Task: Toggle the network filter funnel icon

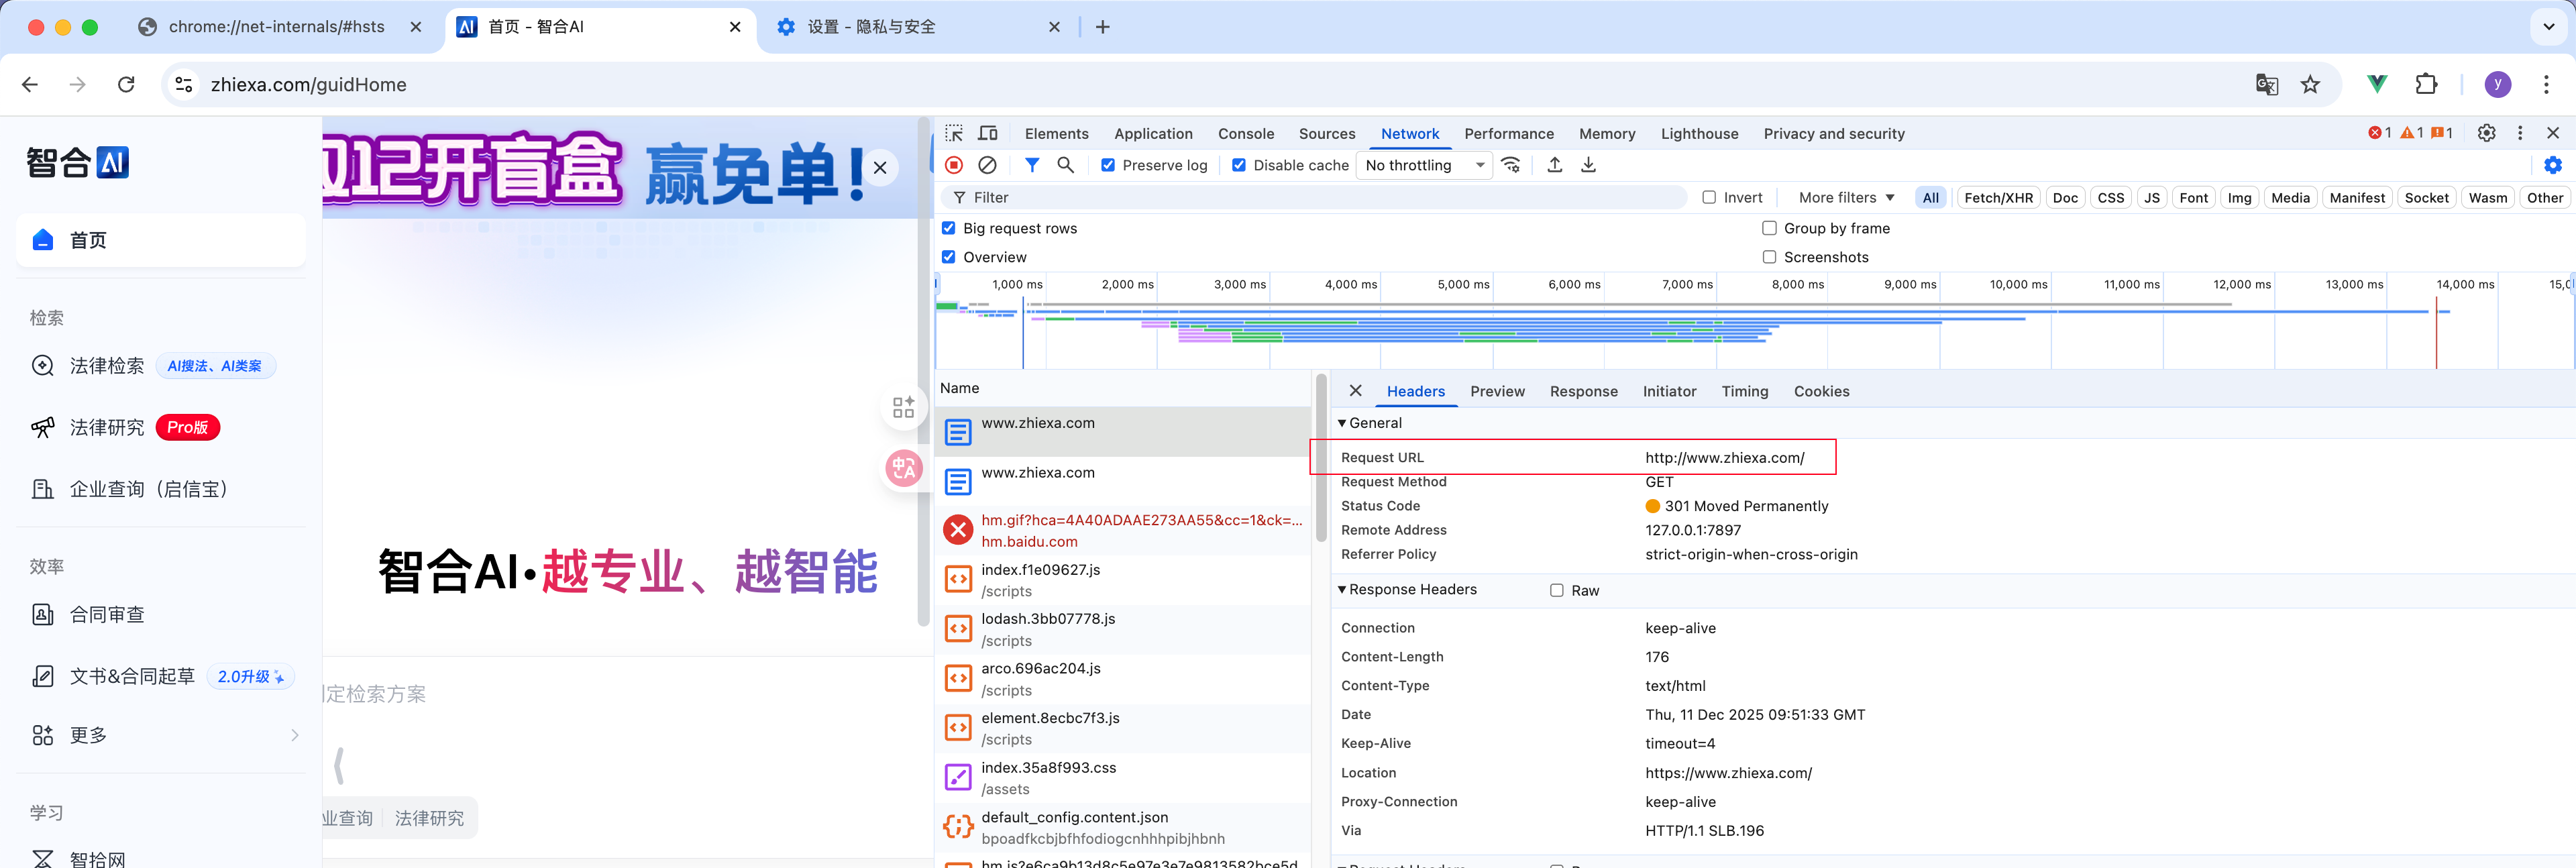Action: (x=1032, y=165)
